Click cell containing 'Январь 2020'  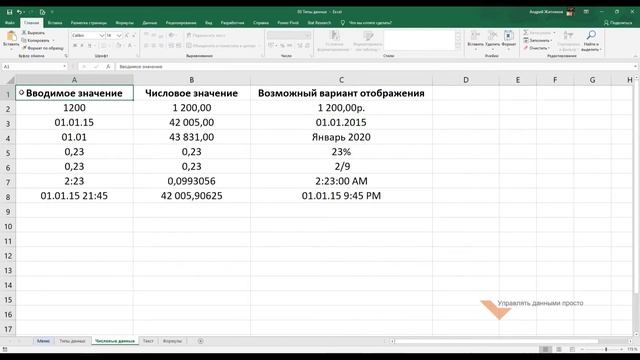click(341, 137)
